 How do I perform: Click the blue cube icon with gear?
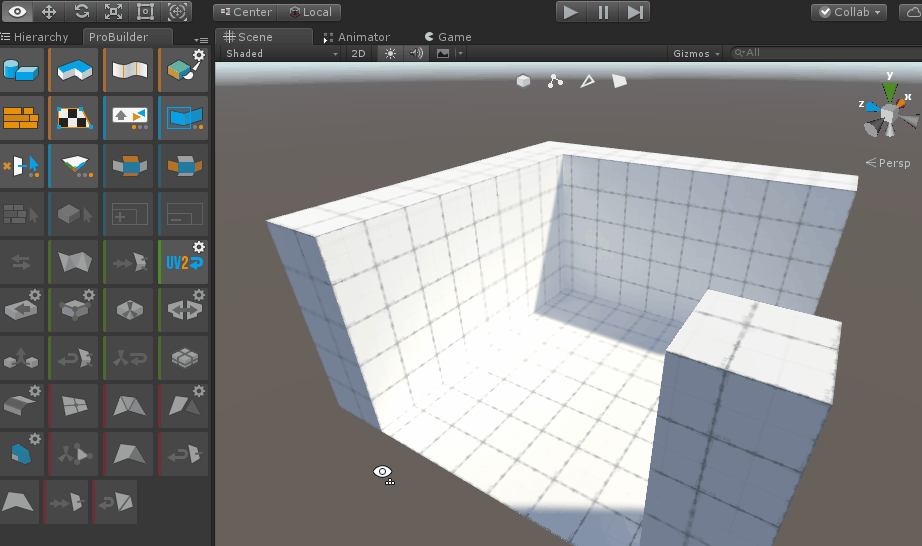tap(22, 454)
